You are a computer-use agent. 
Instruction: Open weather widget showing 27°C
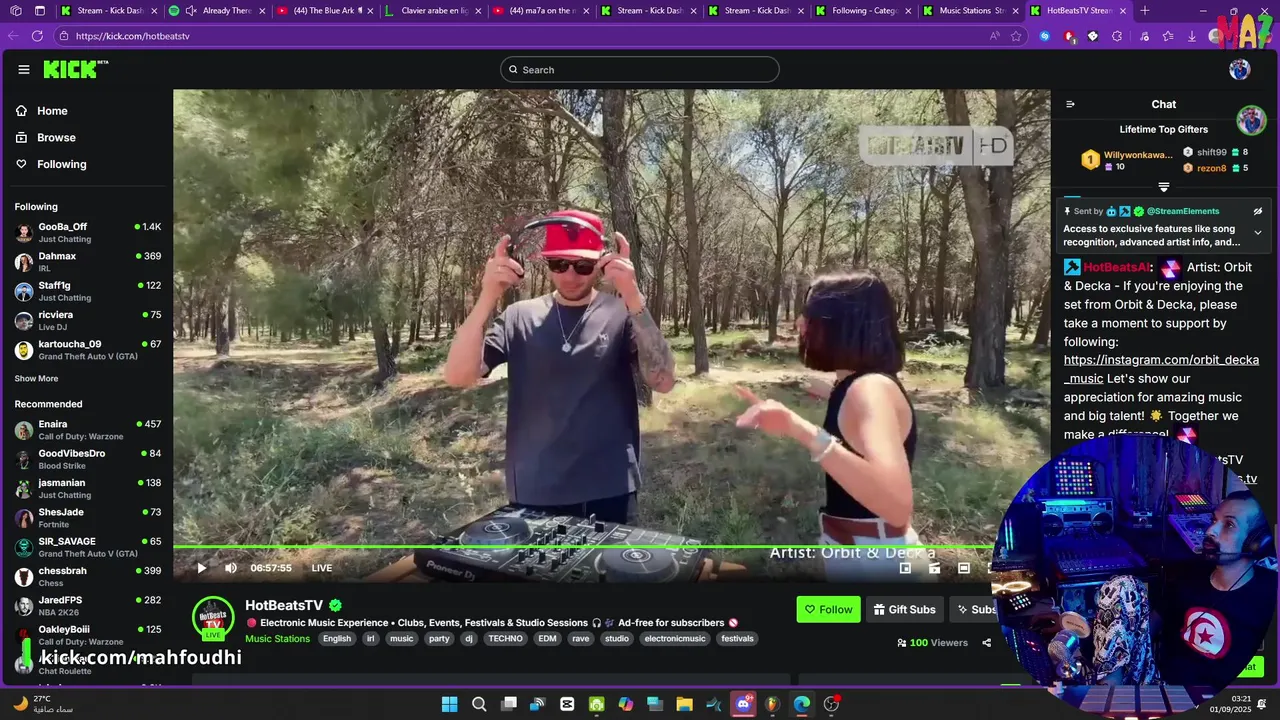(x=45, y=704)
